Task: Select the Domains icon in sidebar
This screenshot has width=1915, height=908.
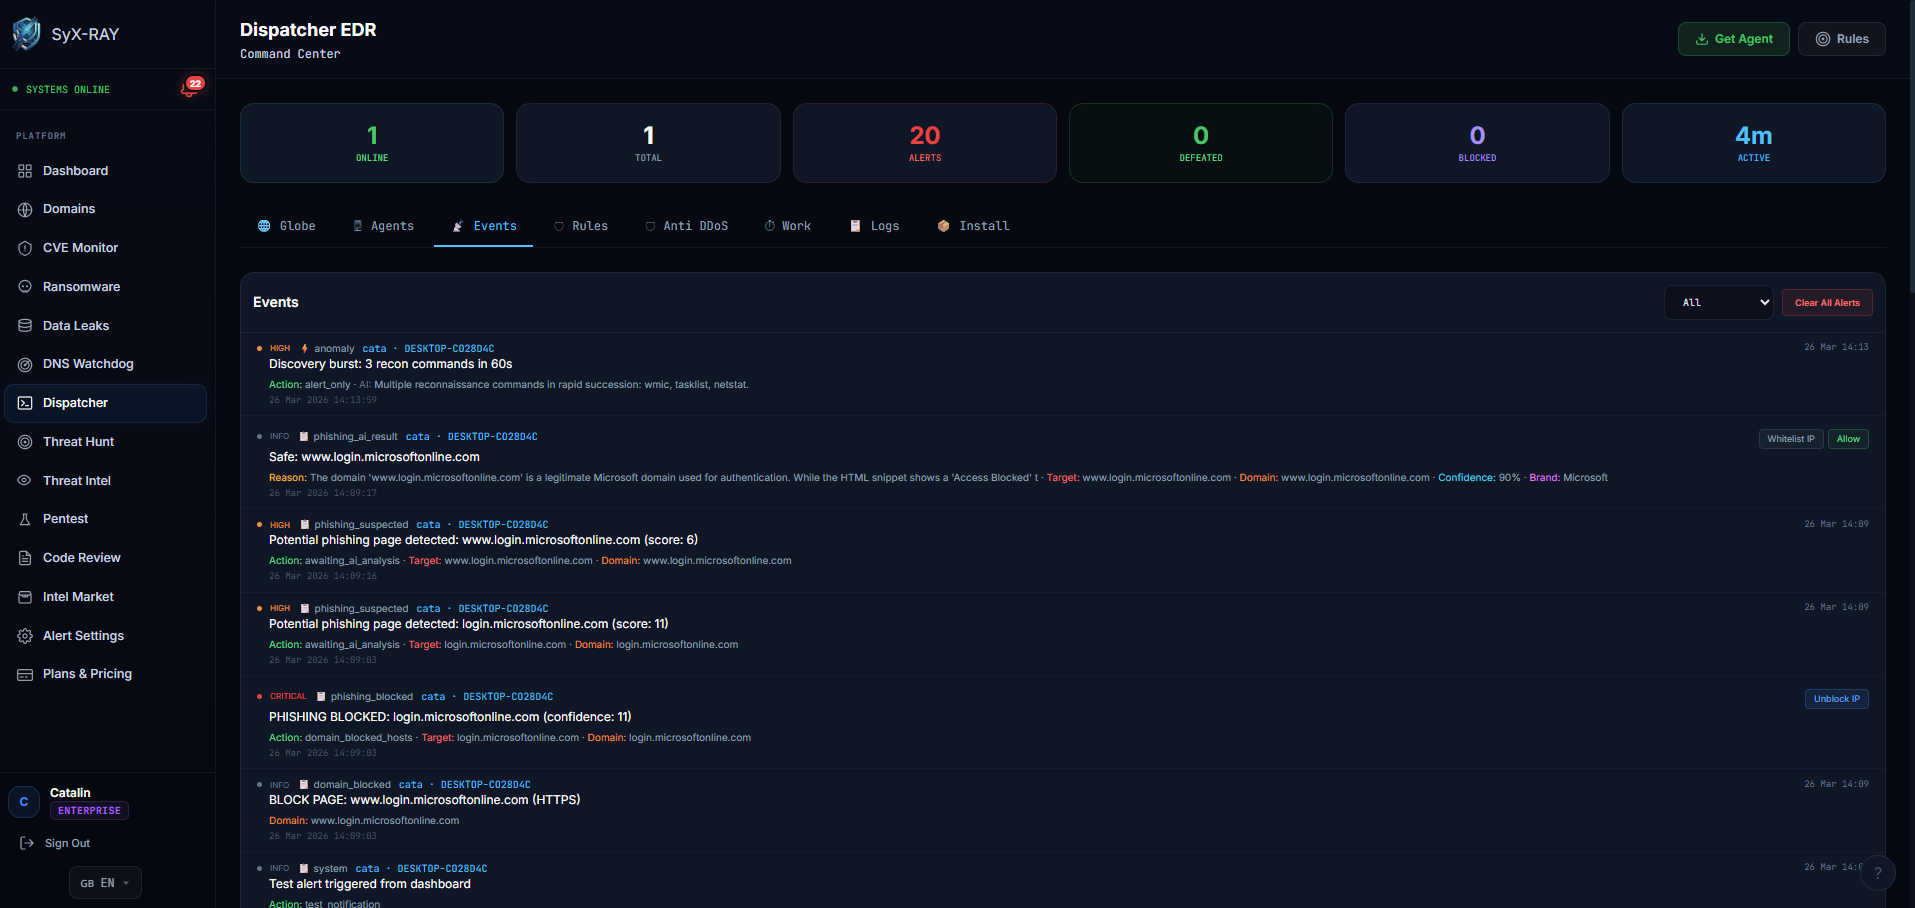Action: point(68,209)
